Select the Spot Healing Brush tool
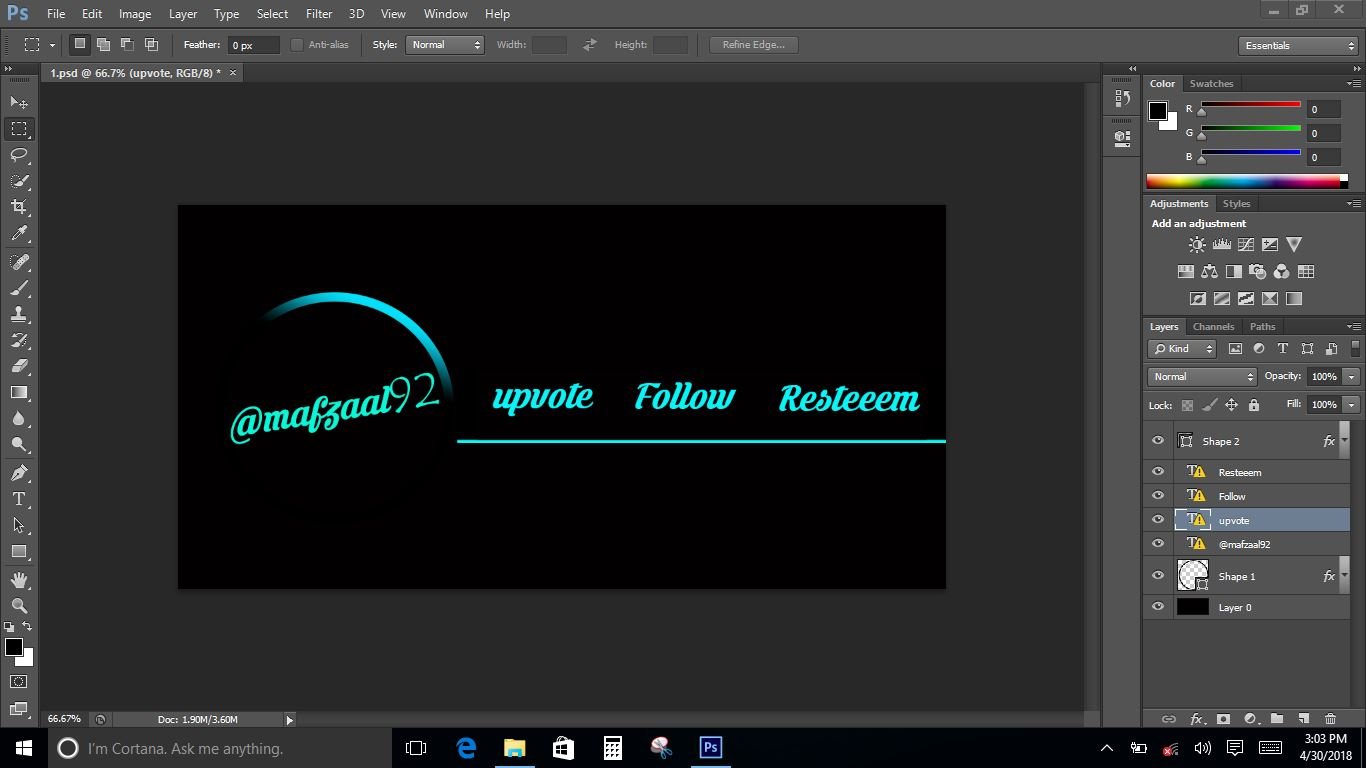Image resolution: width=1366 pixels, height=768 pixels. pyautogui.click(x=19, y=262)
